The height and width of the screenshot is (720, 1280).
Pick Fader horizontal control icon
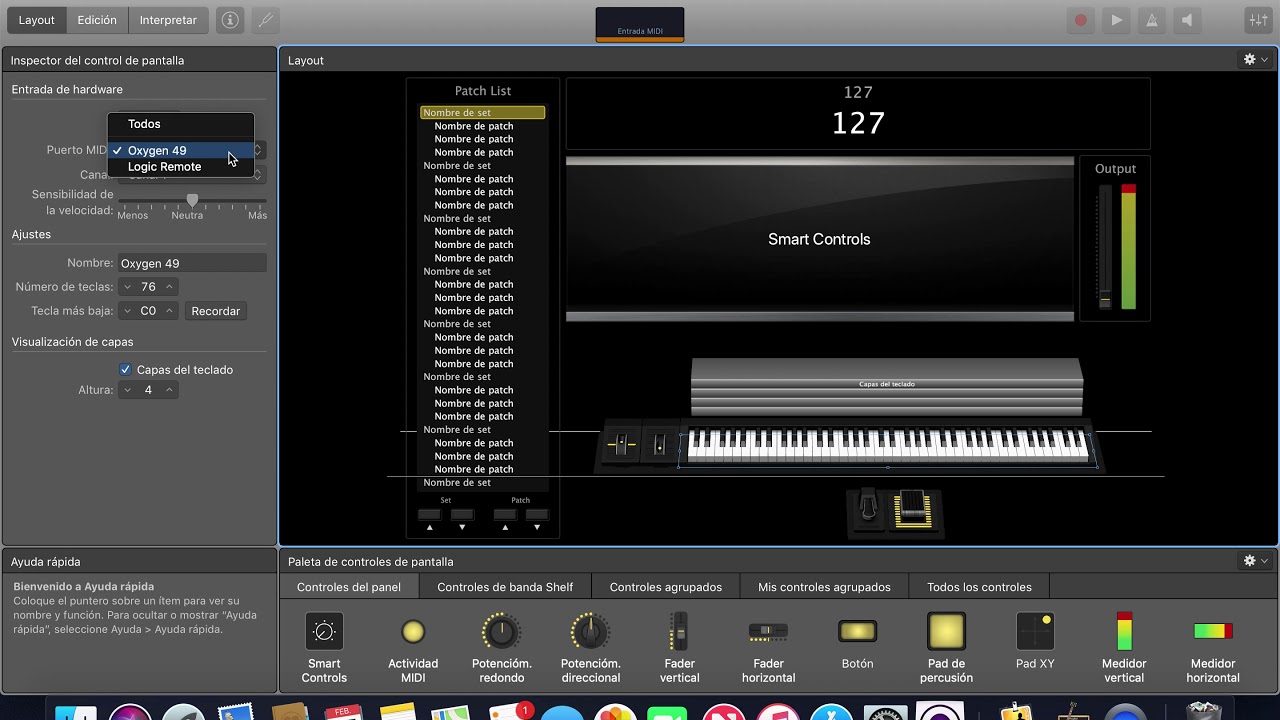pos(768,632)
